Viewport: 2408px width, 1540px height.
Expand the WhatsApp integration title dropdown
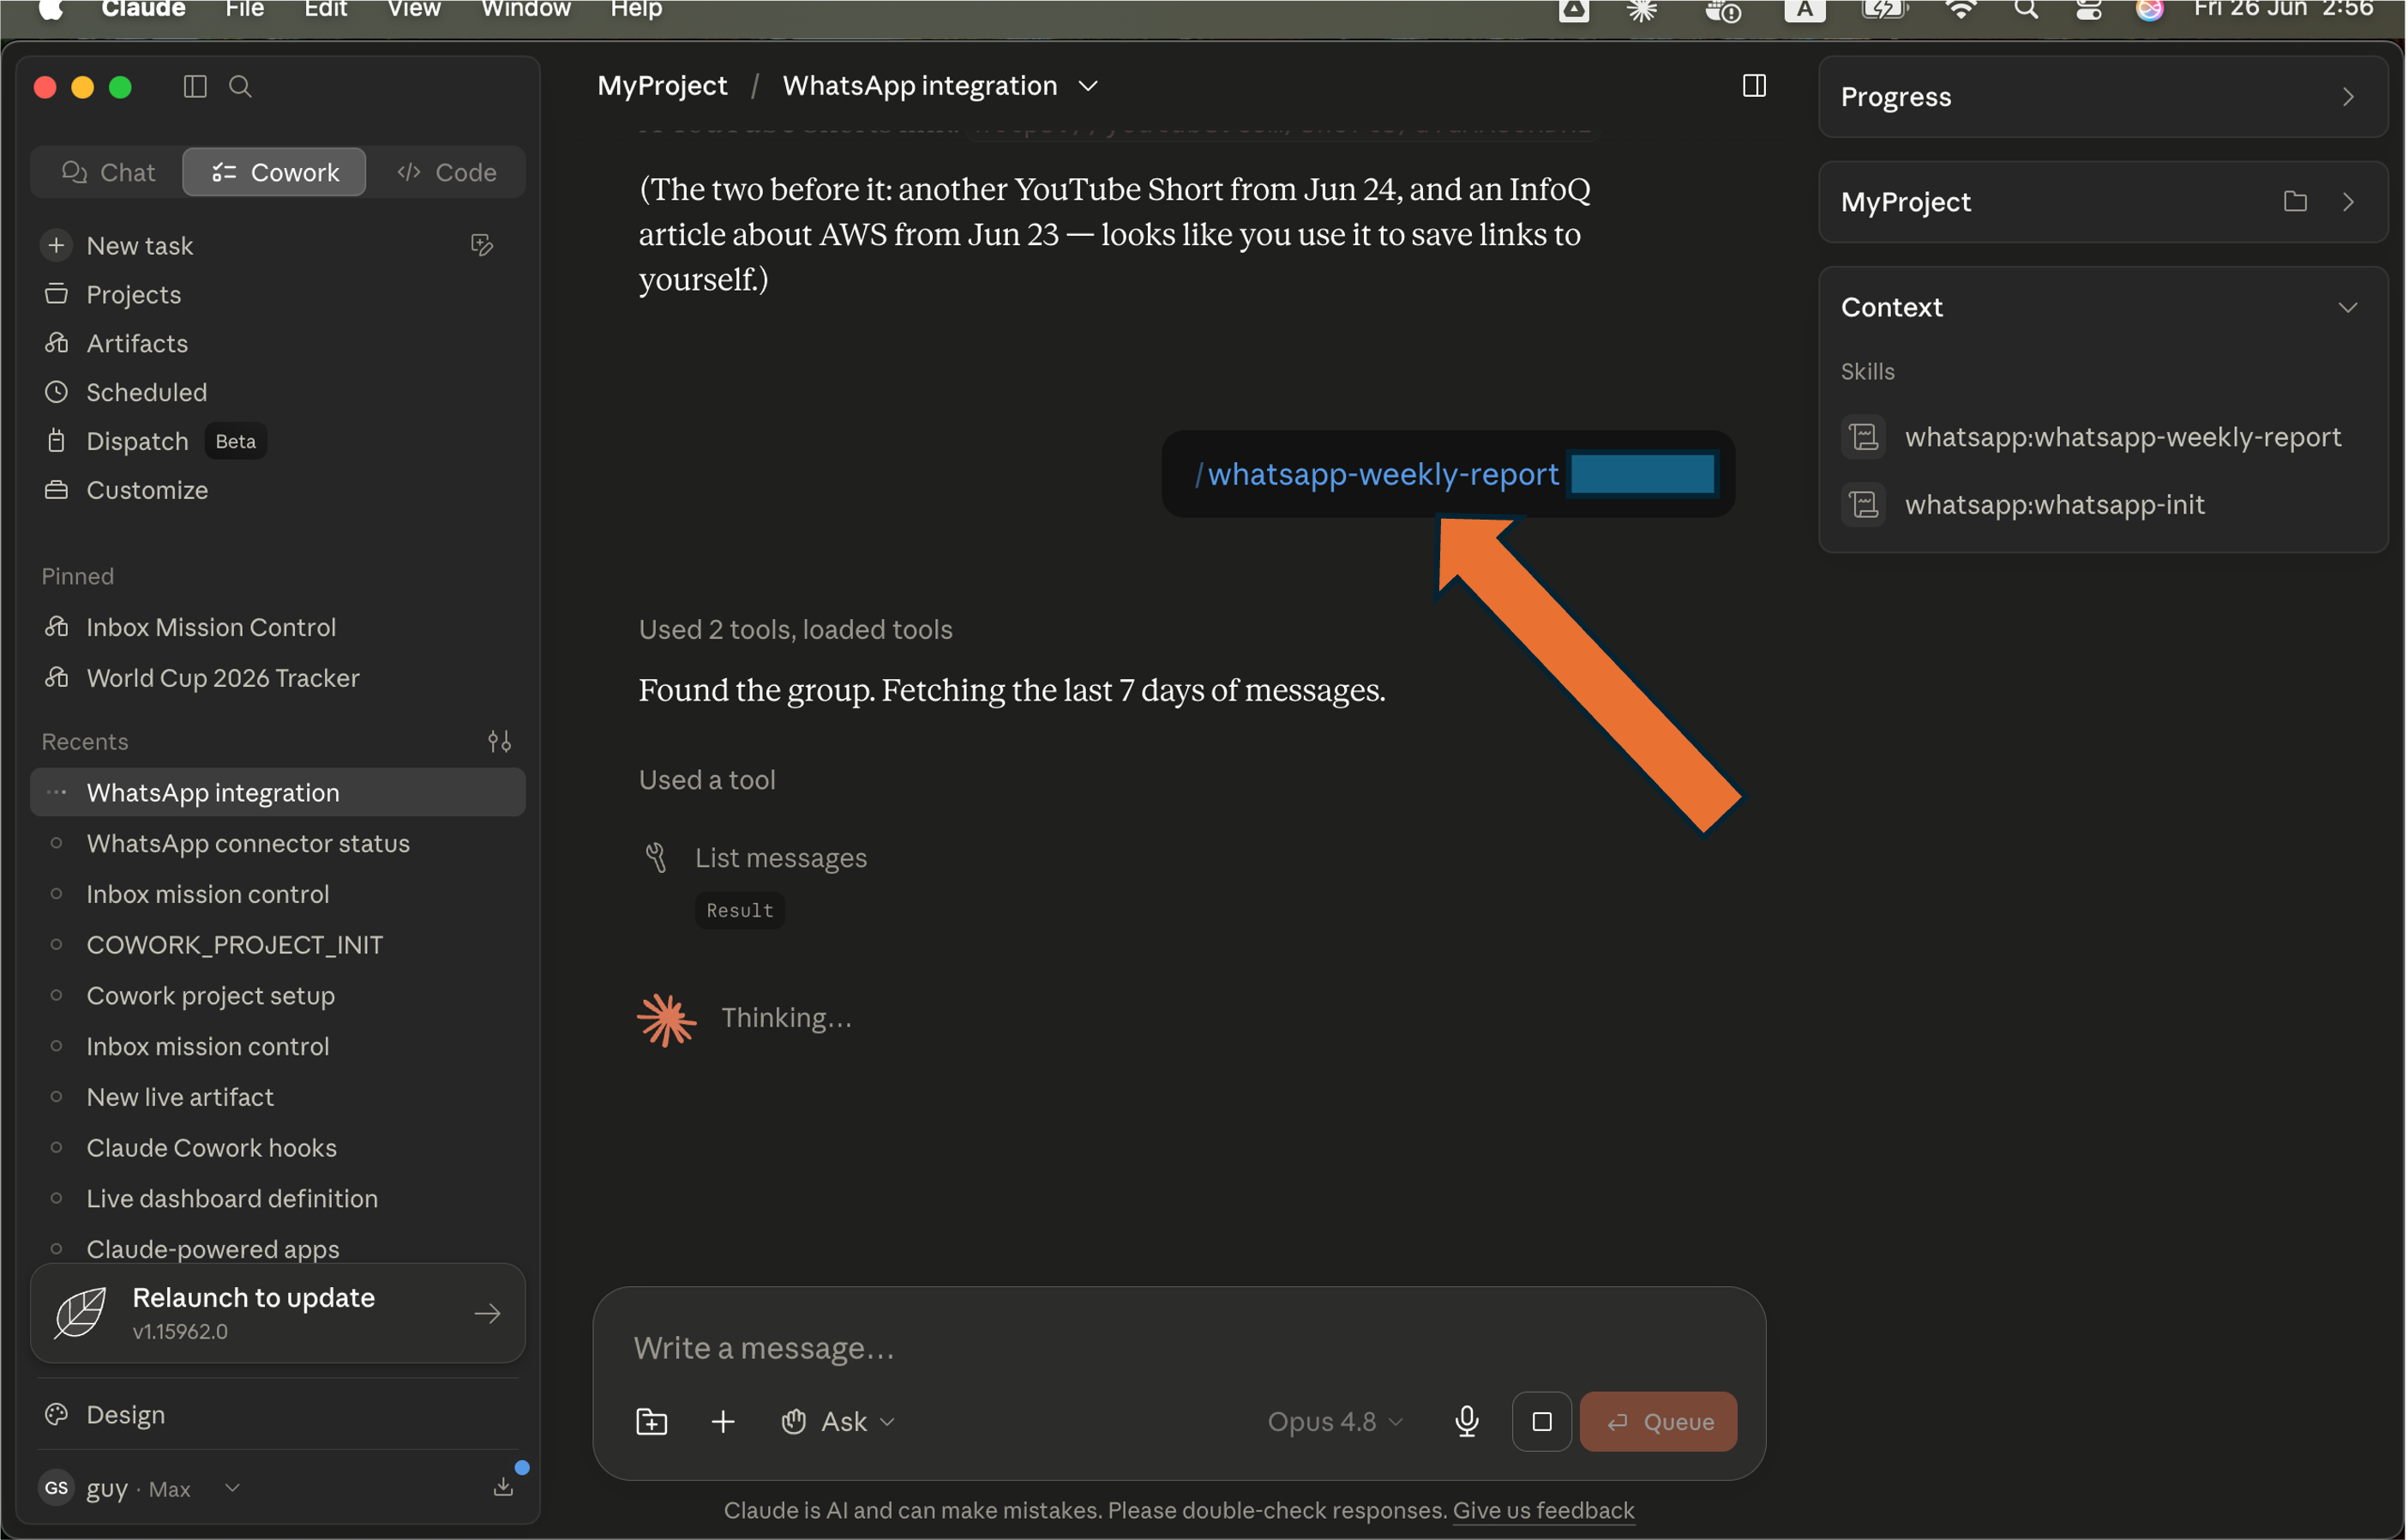[1089, 86]
